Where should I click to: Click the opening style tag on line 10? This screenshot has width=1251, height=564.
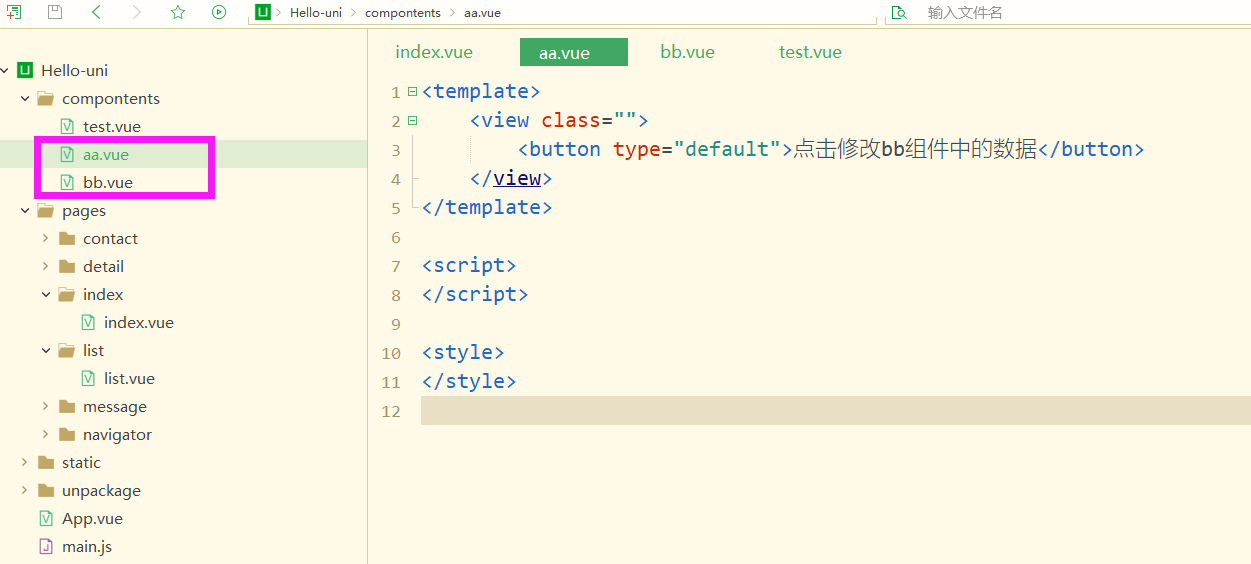463,352
